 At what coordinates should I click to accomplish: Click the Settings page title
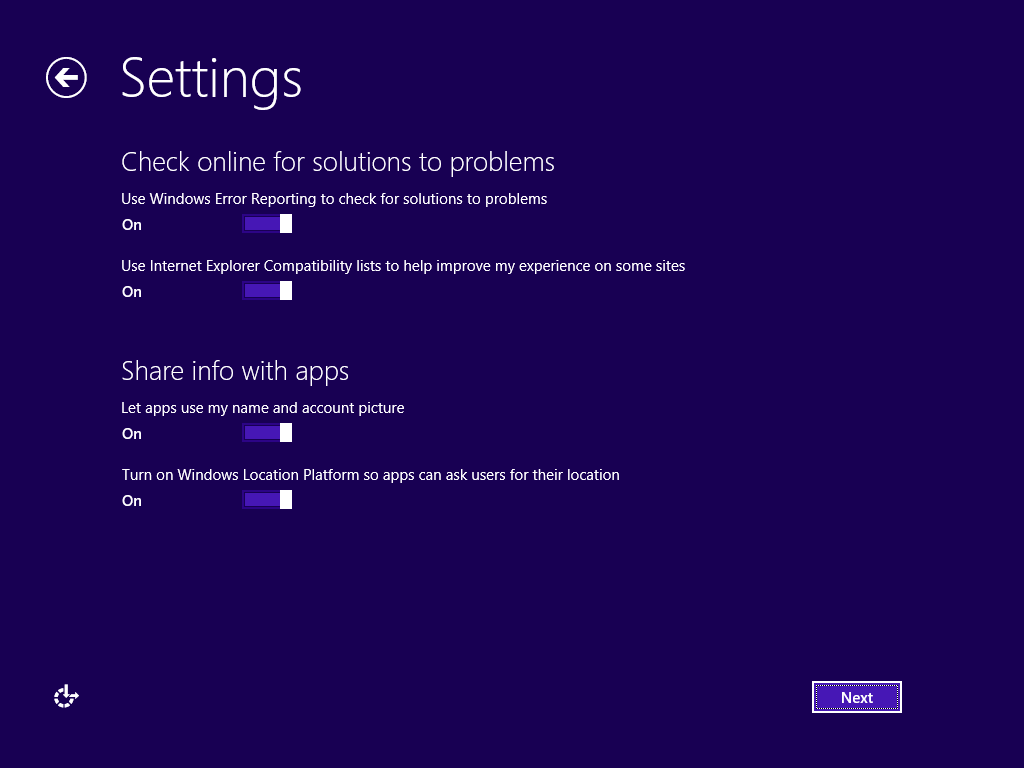click(x=211, y=78)
